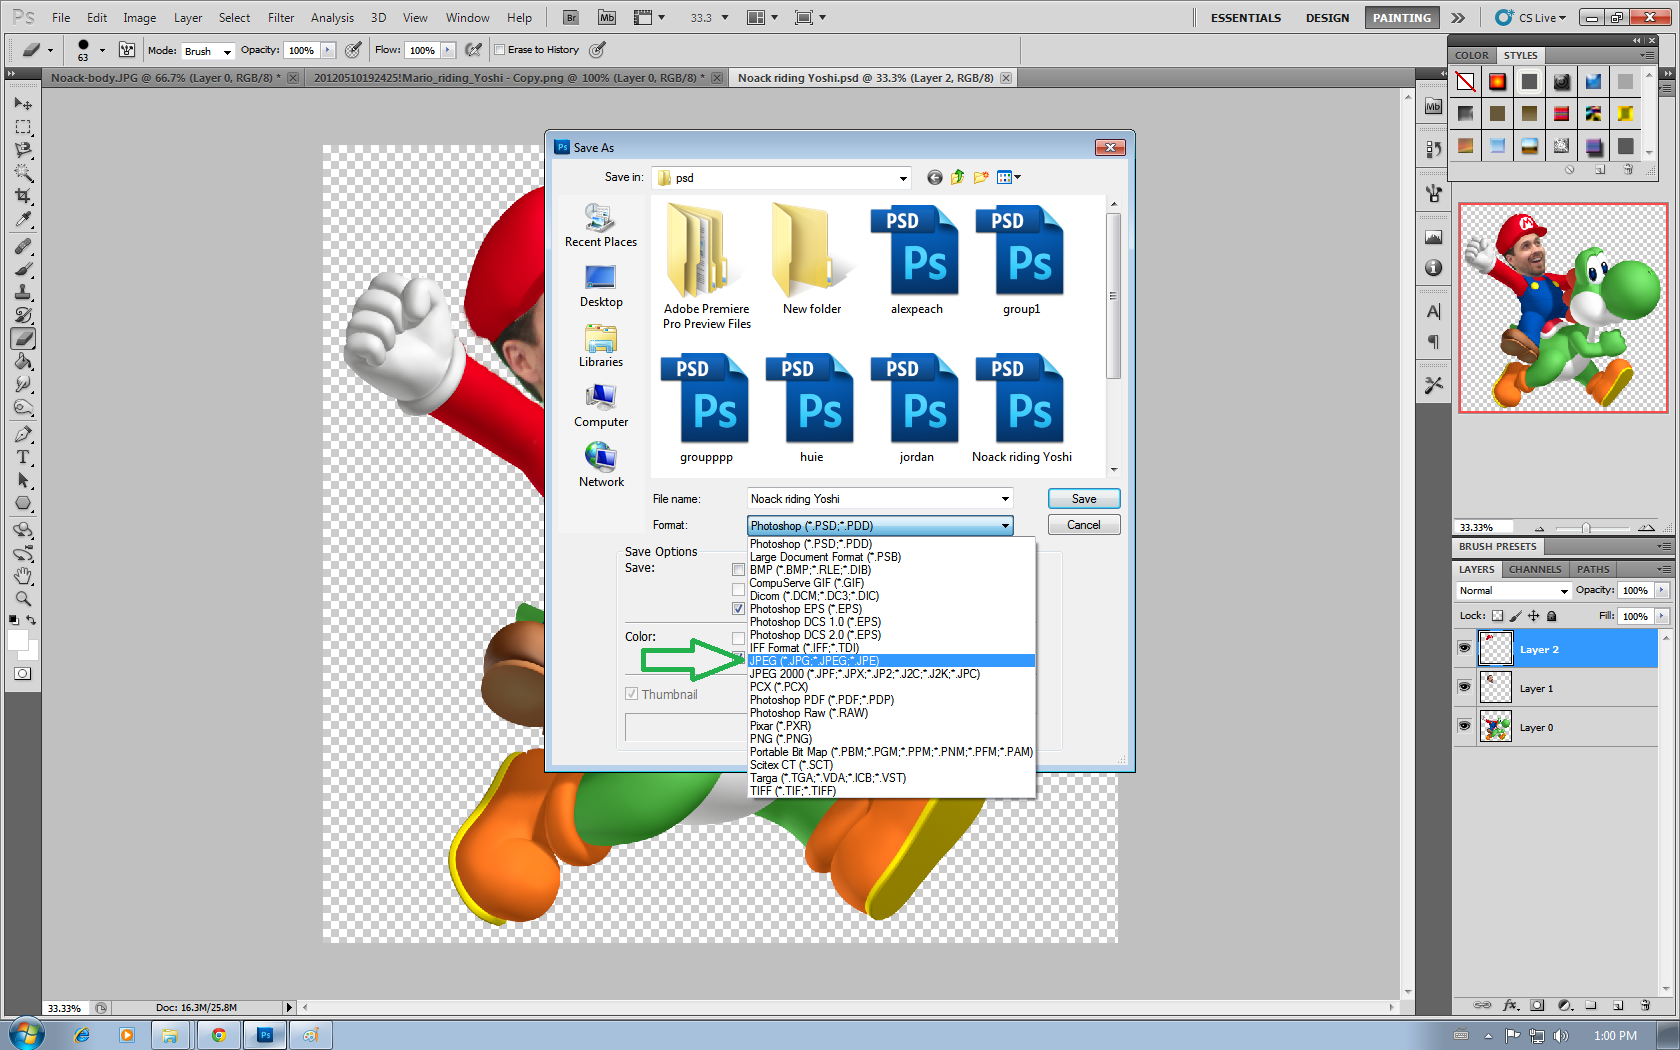
Task: Select the Eraser tool in toolbox
Action: pyautogui.click(x=23, y=338)
